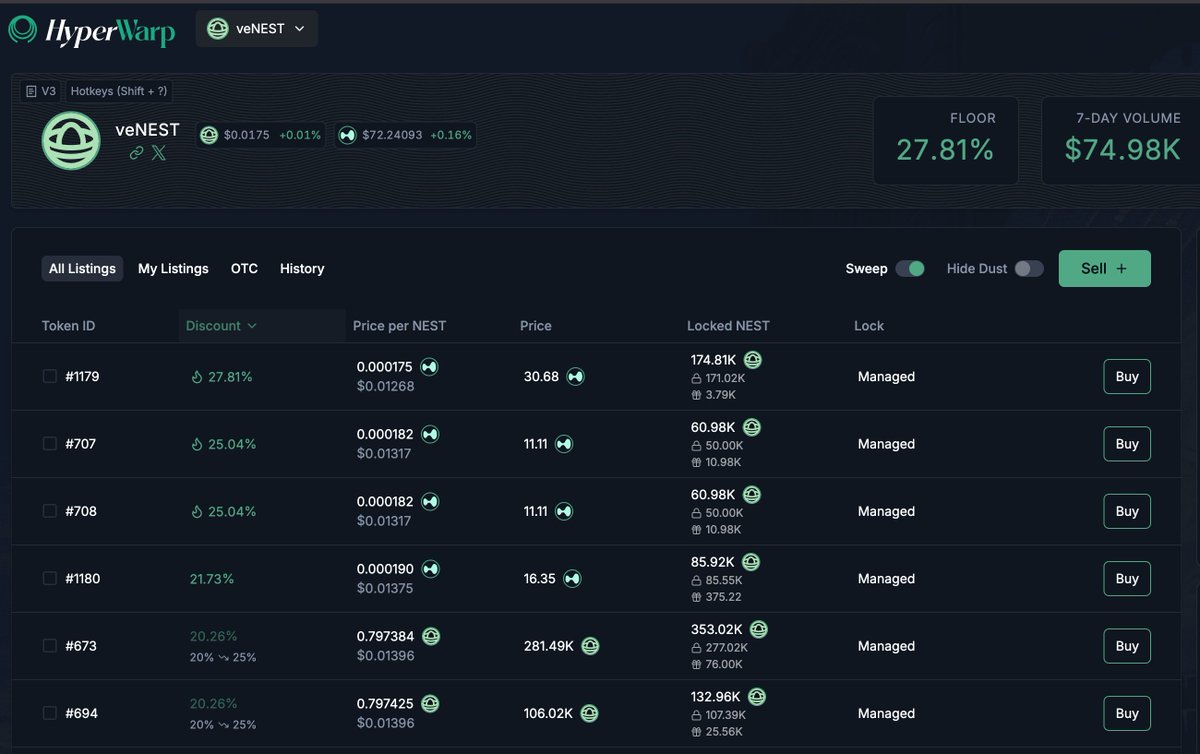Click the token icon next to 16.35
Viewport: 1200px width, 754px height.
572,578
